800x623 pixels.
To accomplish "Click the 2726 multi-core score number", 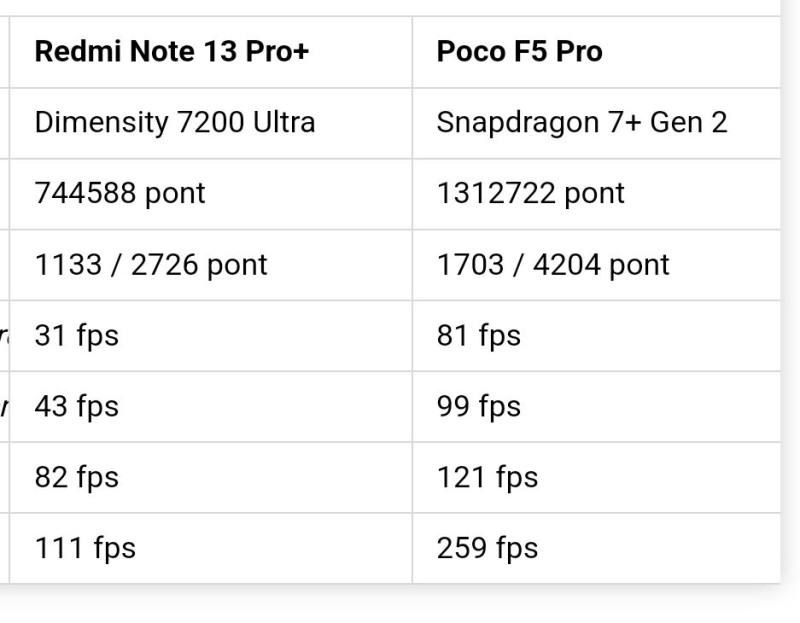I will (165, 265).
